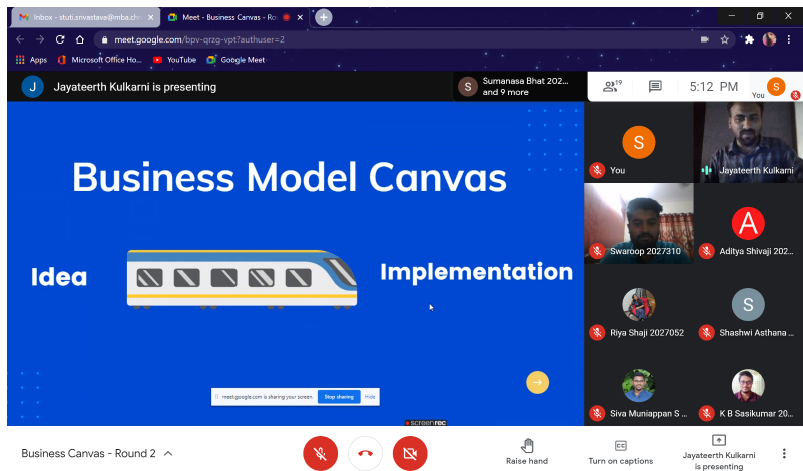Reload the Google Meet page

(60, 39)
